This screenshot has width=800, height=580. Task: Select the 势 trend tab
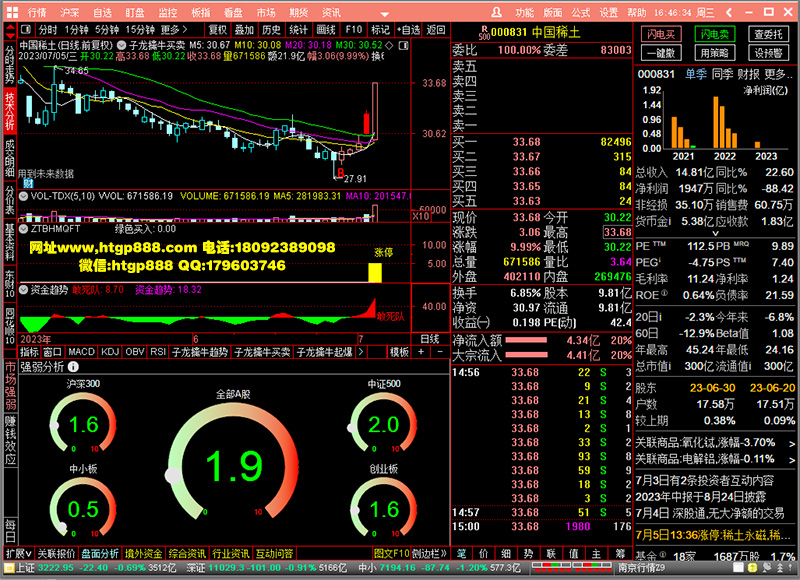click(528, 553)
